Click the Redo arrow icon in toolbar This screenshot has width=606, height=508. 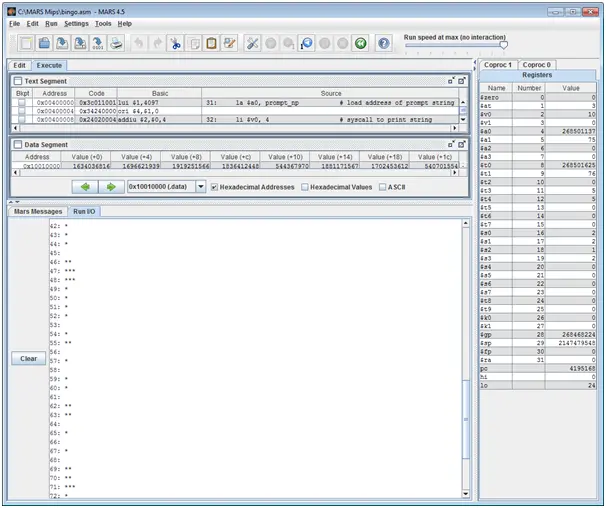coord(157,43)
